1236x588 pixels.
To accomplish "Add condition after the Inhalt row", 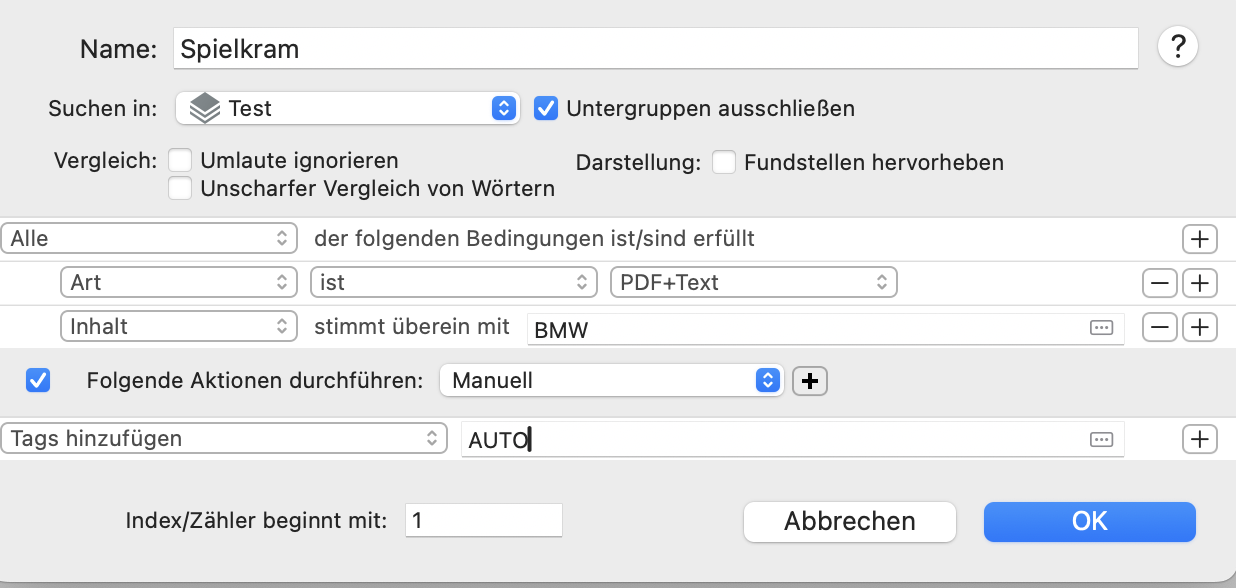I will [1199, 327].
